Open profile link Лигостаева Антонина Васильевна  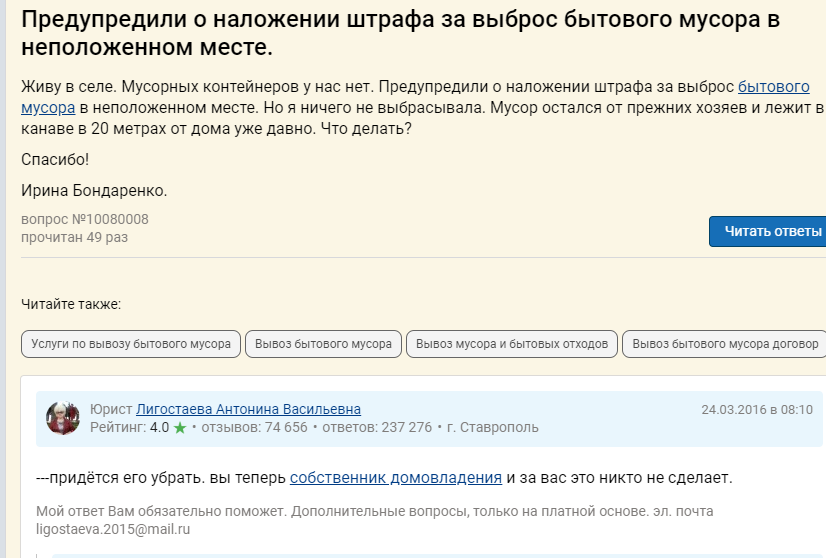(248, 409)
